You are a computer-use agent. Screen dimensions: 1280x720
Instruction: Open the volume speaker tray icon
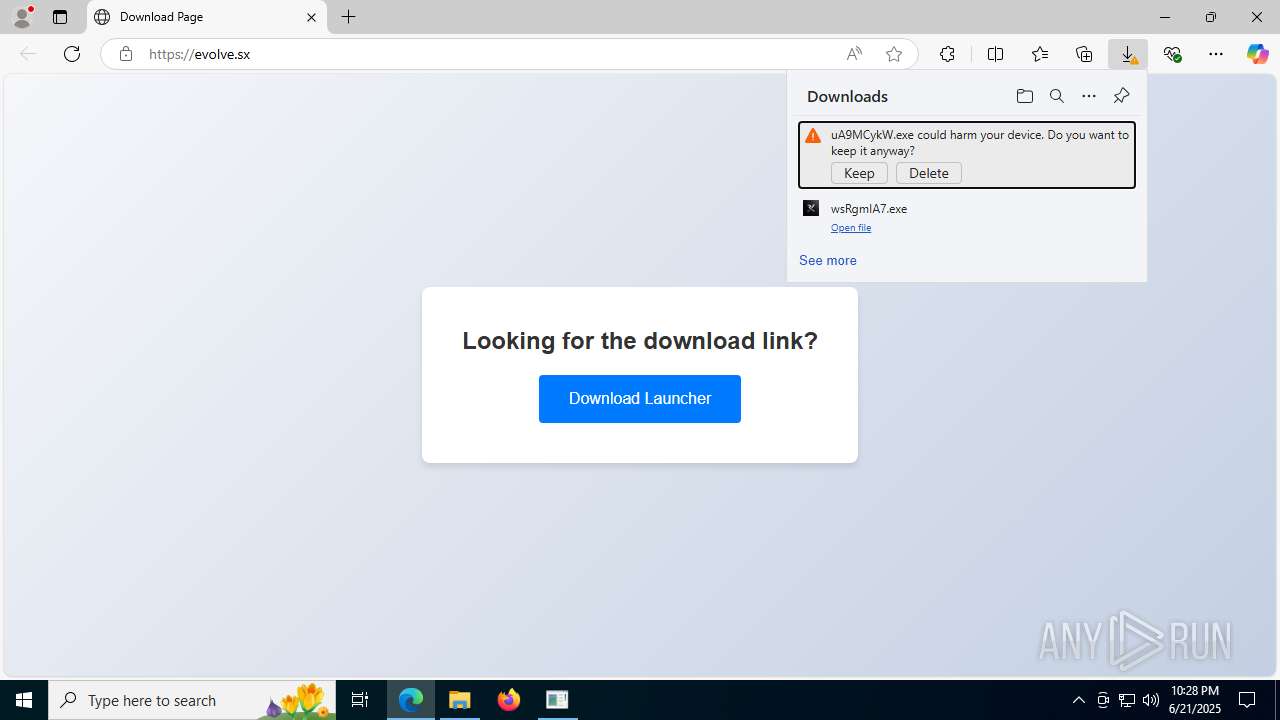(x=1151, y=700)
